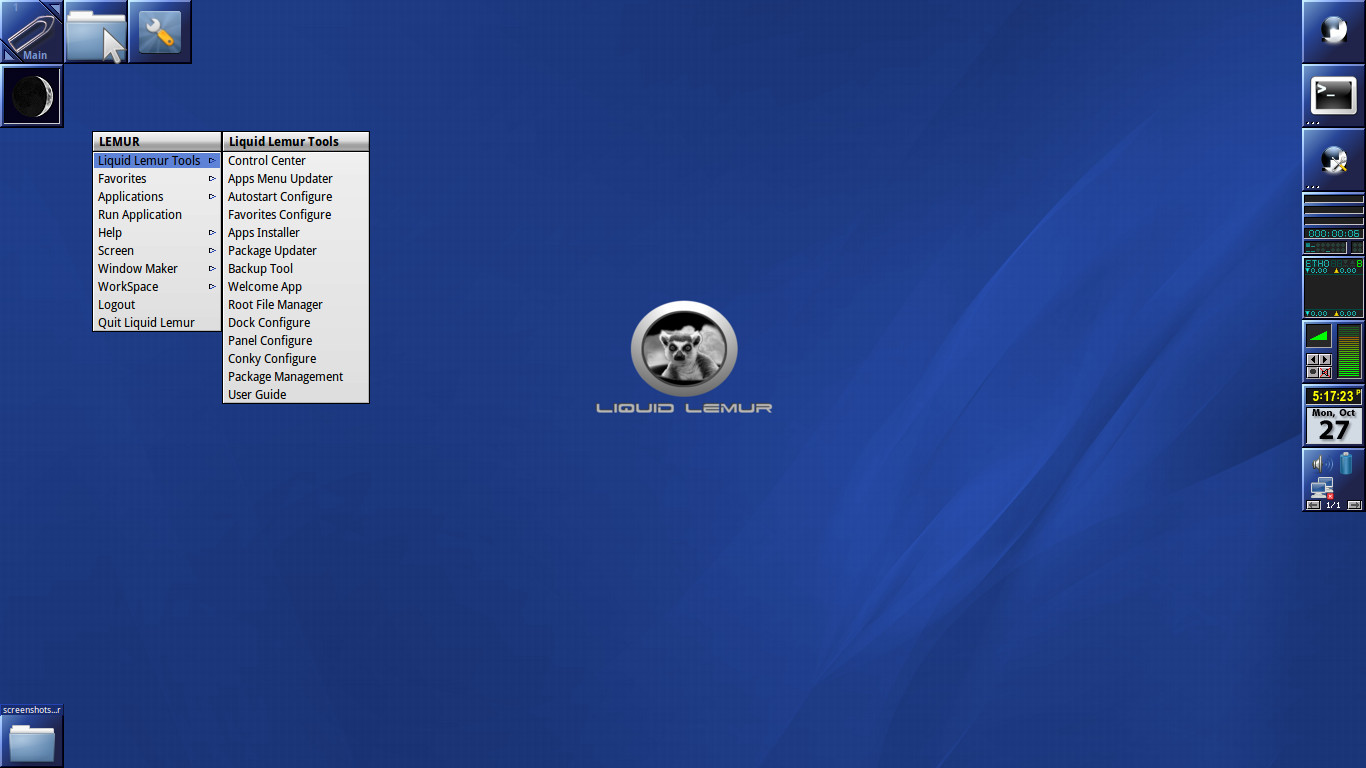
Task: Click the green volume triangle indicator
Action: 1318,336
